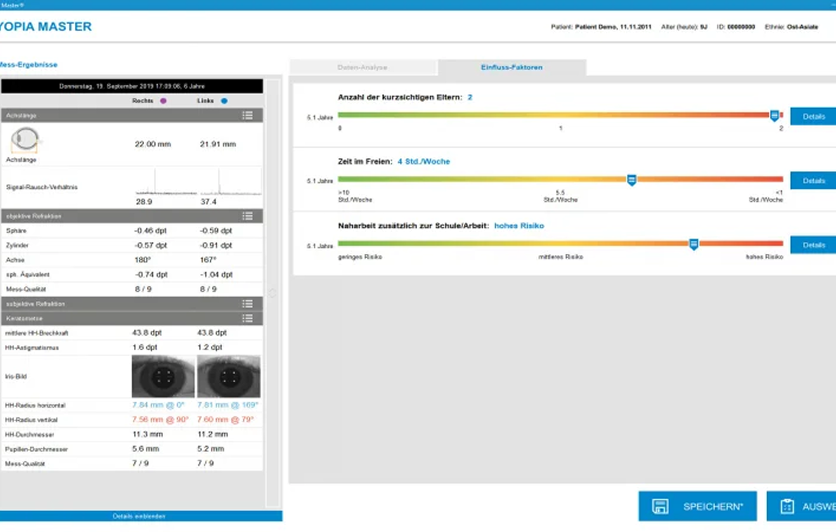The image size is (836, 532).
Task: Click slider handle for kurzsichtige Eltern
Action: pos(774,115)
